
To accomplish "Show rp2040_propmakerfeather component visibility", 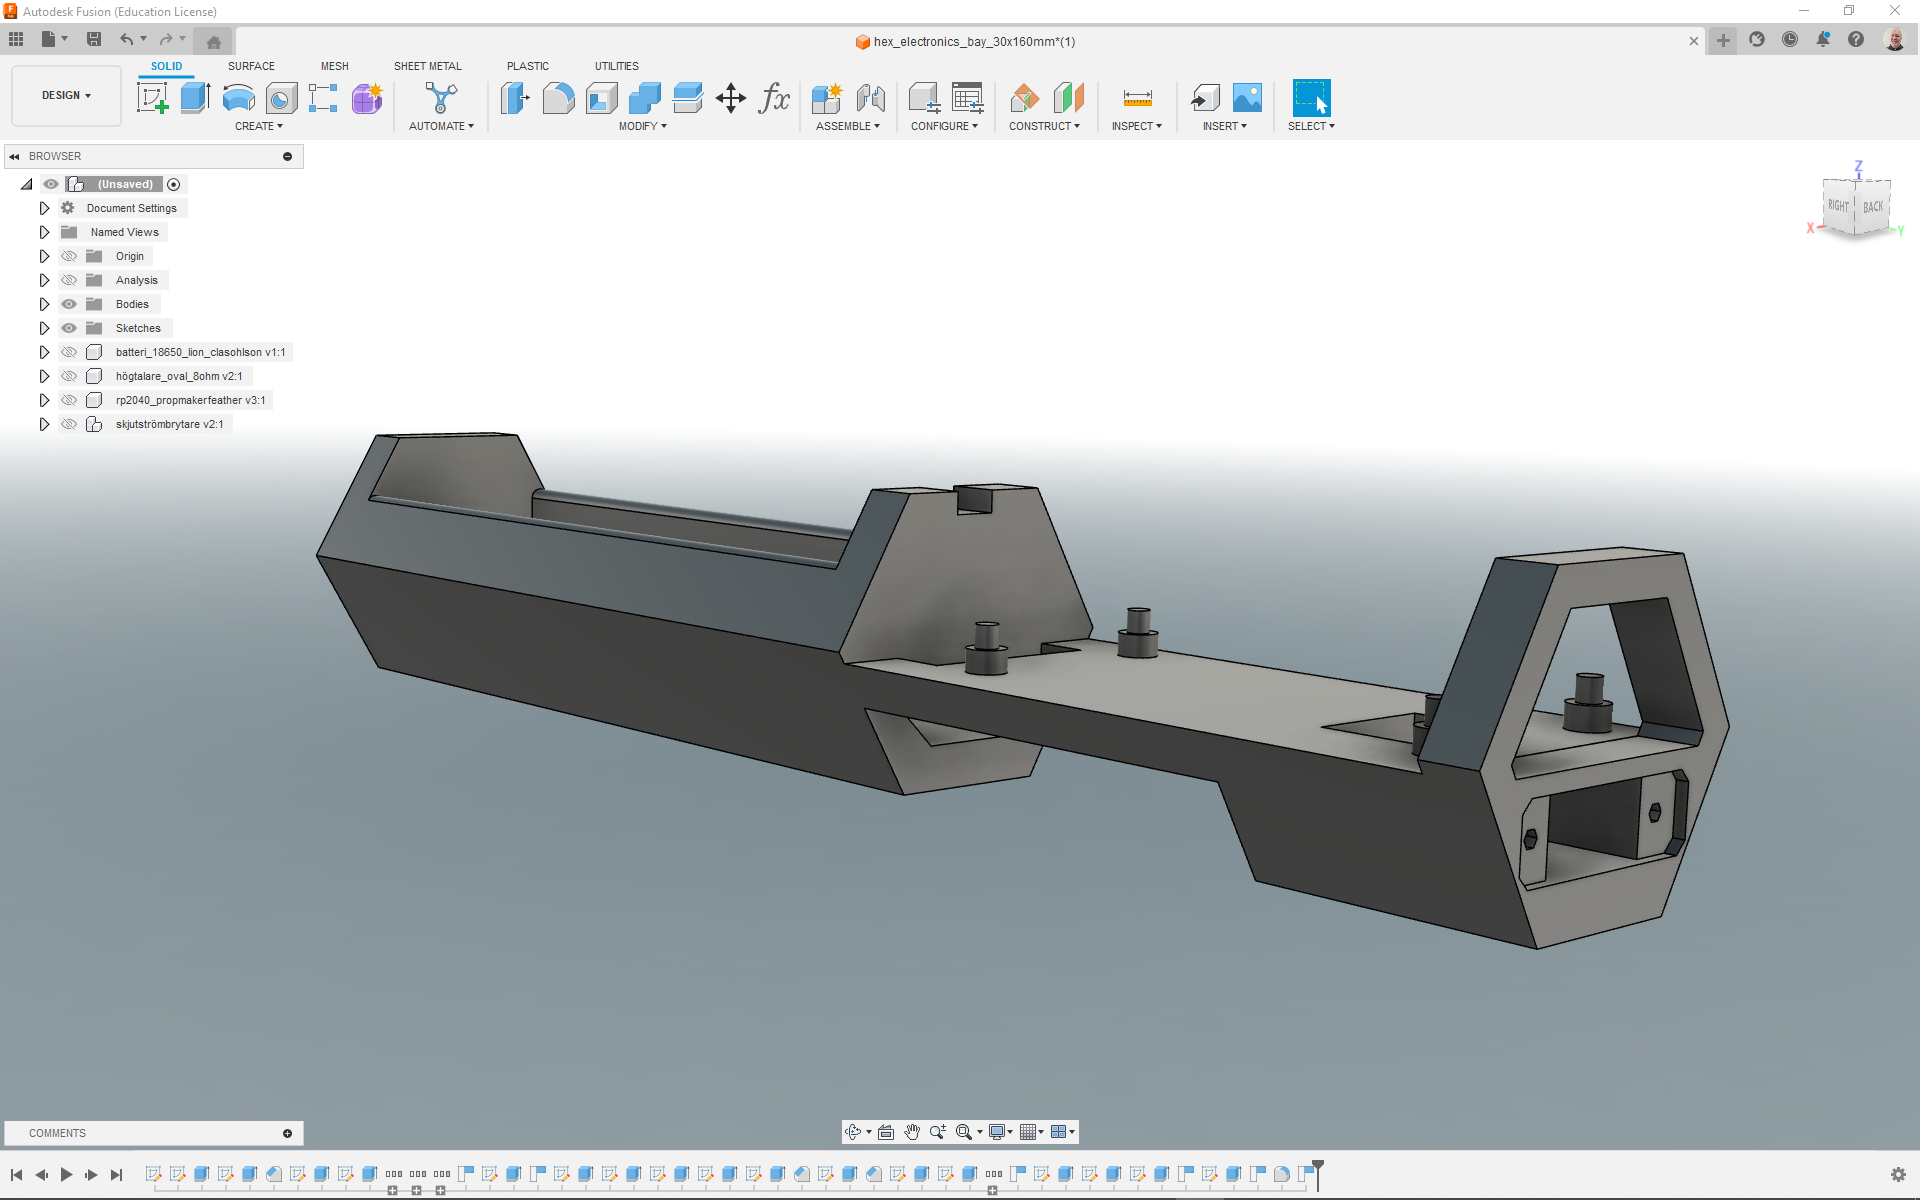I will point(69,400).
